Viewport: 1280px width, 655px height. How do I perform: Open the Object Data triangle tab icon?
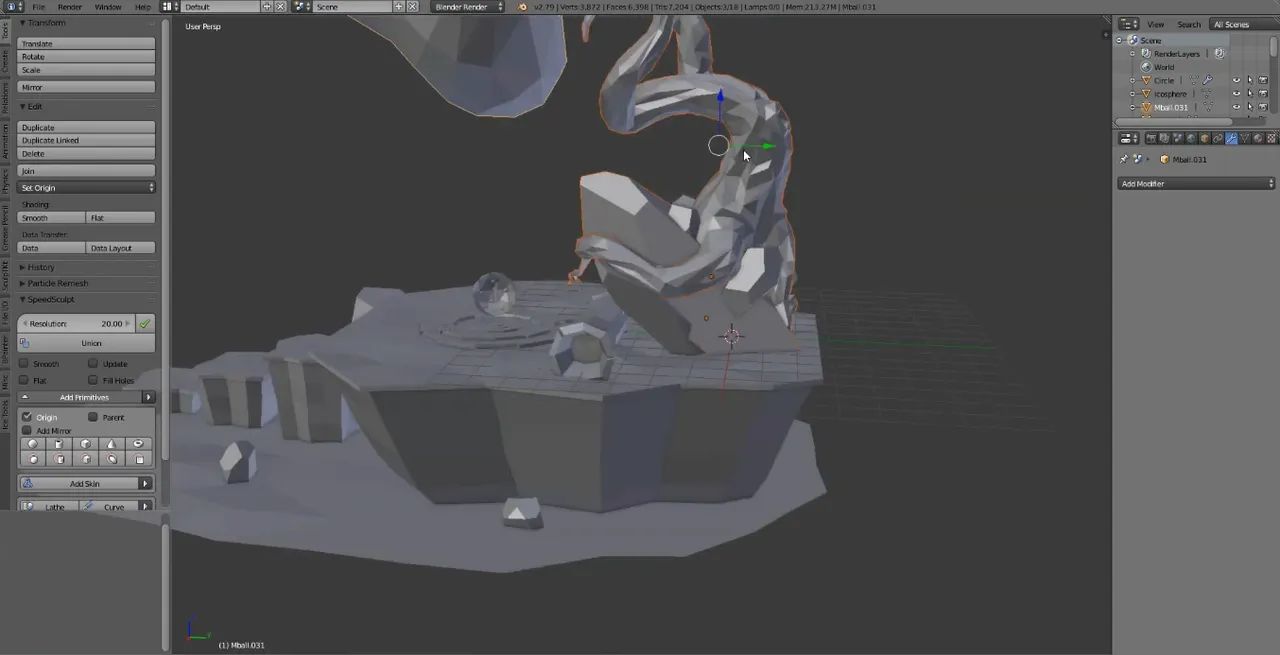coord(1245,138)
